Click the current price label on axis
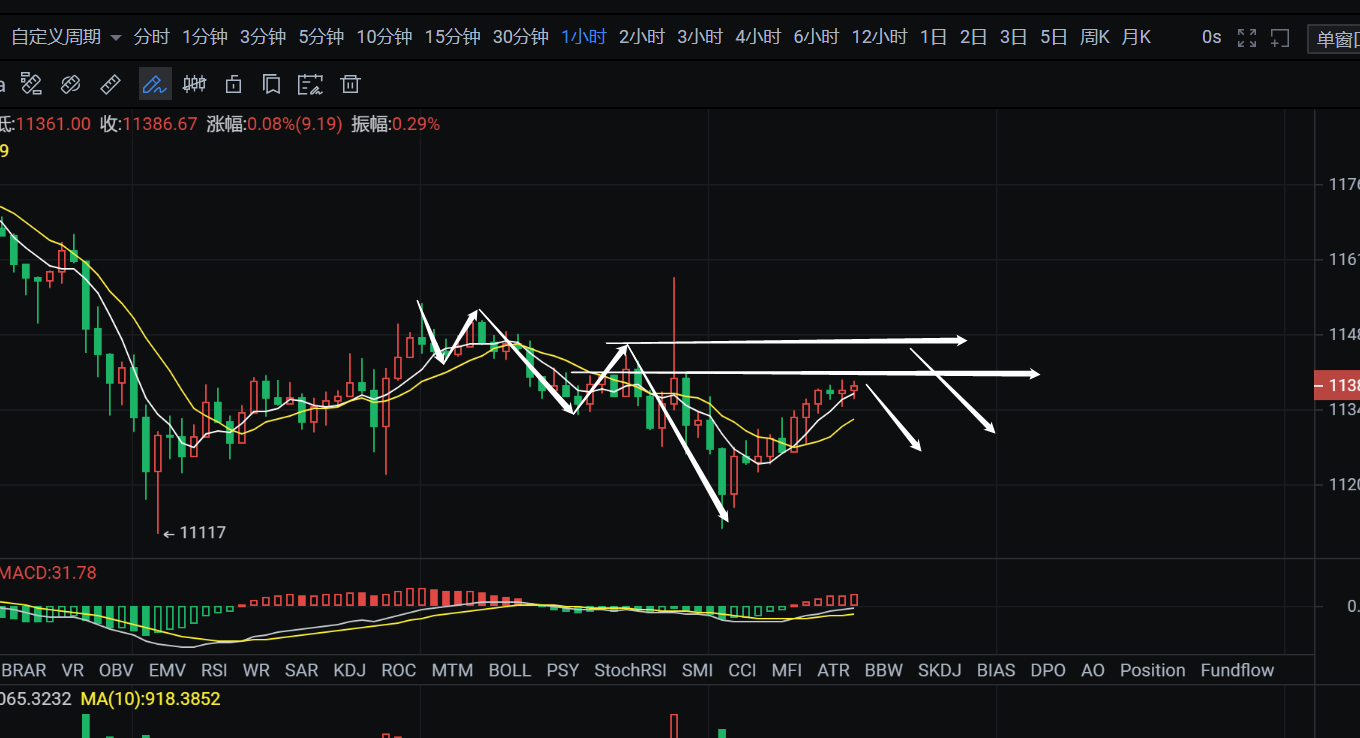Screen dimensions: 1360x738 pyautogui.click(x=1338, y=385)
